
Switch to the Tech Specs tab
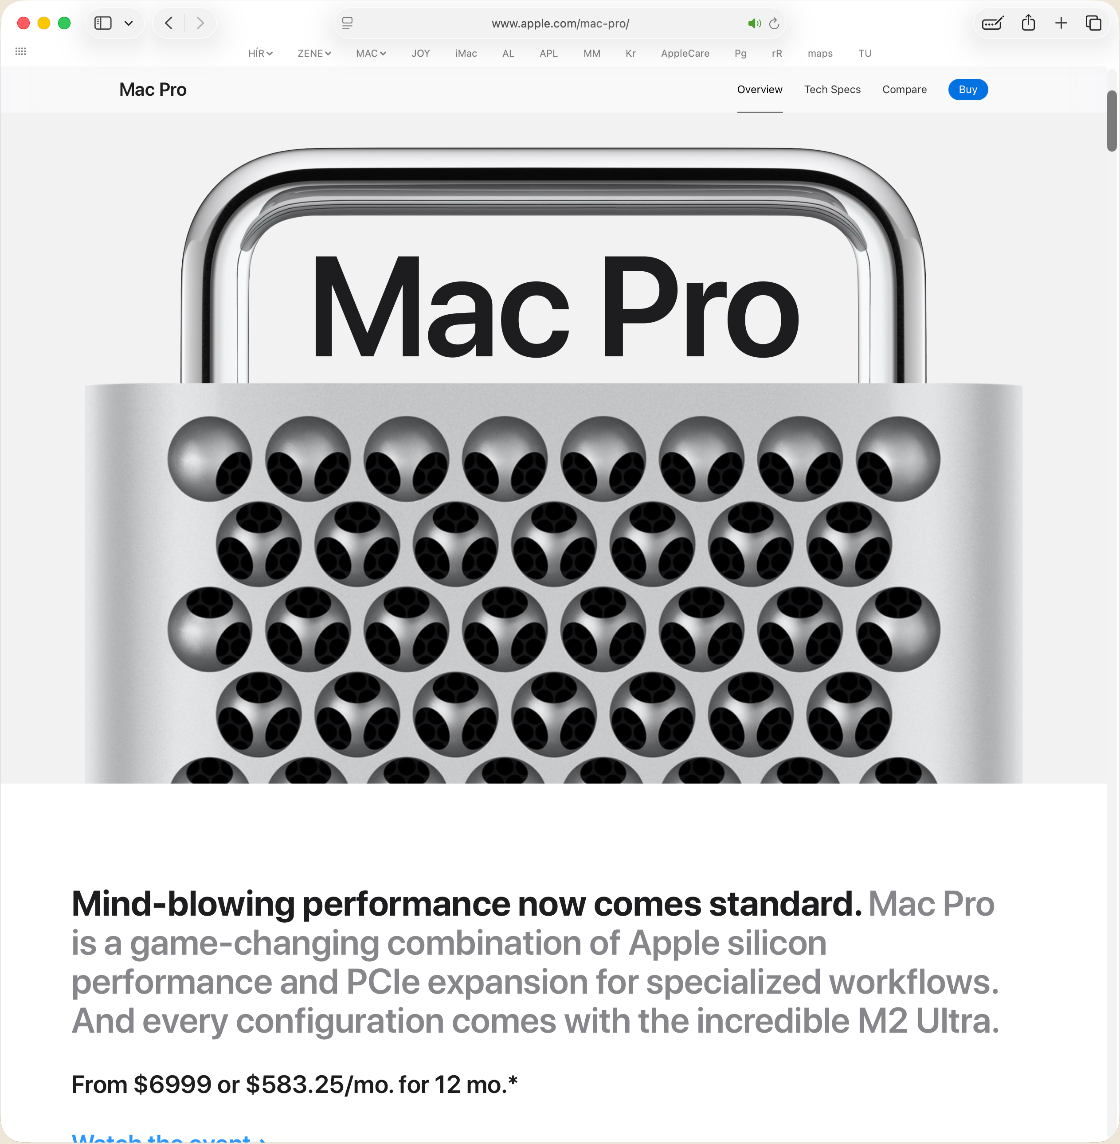(x=833, y=89)
